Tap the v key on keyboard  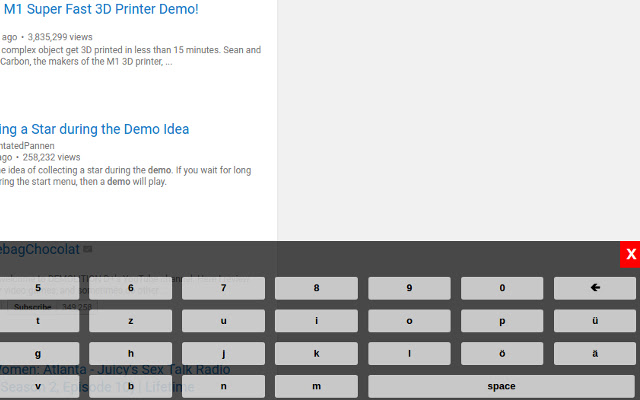coord(39,386)
